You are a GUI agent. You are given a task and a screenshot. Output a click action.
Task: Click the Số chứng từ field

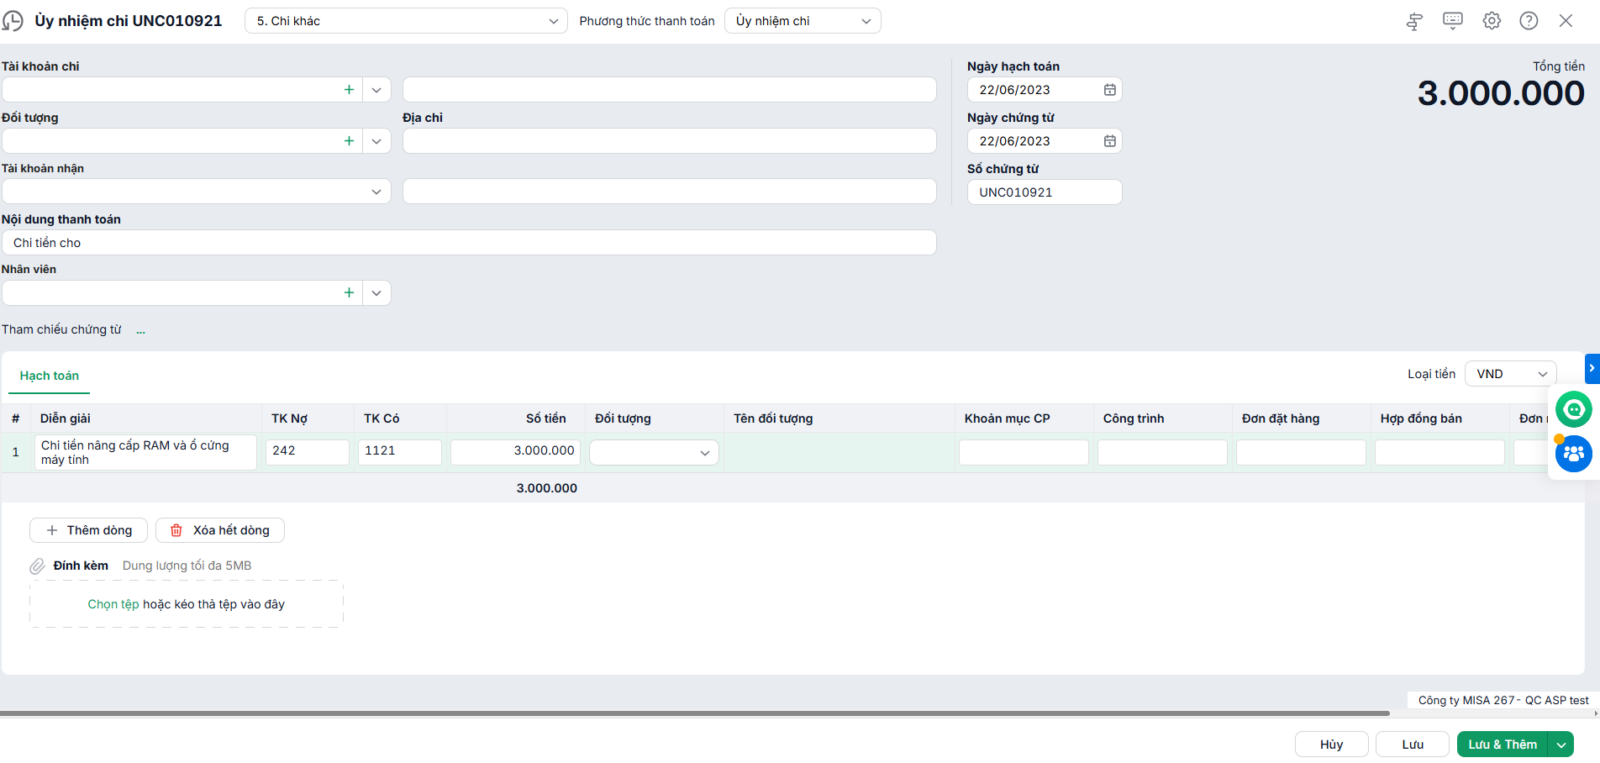point(1044,193)
